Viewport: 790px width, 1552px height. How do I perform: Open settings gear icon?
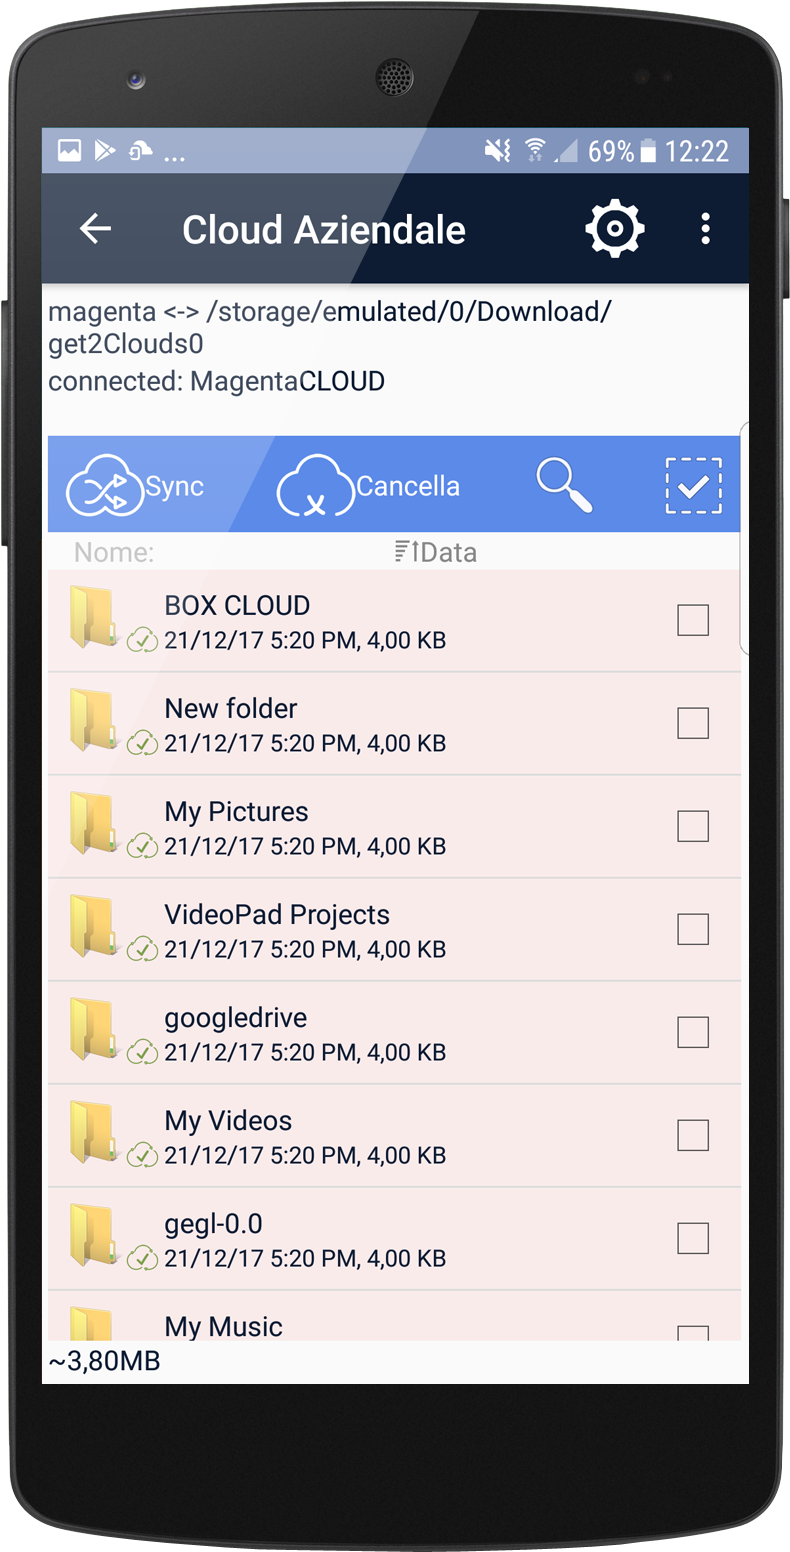point(614,229)
